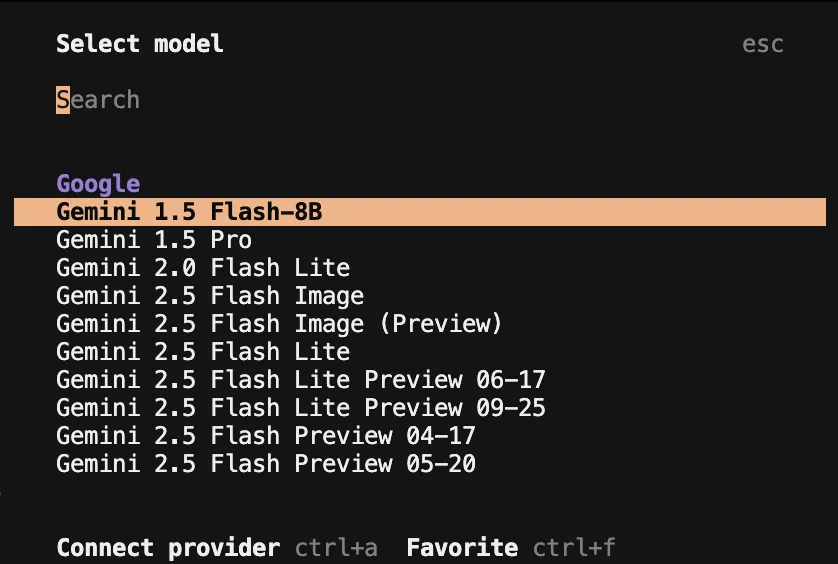
Task: Click the Google provider group header
Action: (x=98, y=184)
